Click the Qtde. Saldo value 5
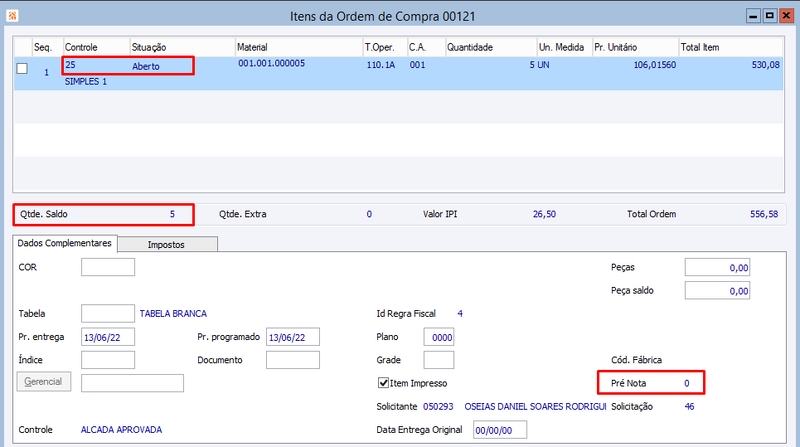Image resolution: width=800 pixels, height=447 pixels. pos(172,214)
